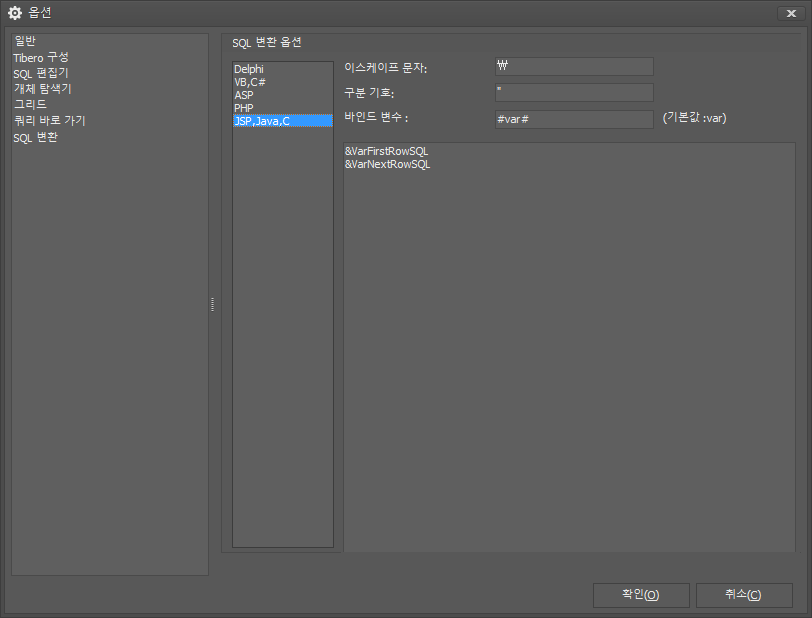Select 그리드 category
This screenshot has width=812, height=618.
point(31,105)
